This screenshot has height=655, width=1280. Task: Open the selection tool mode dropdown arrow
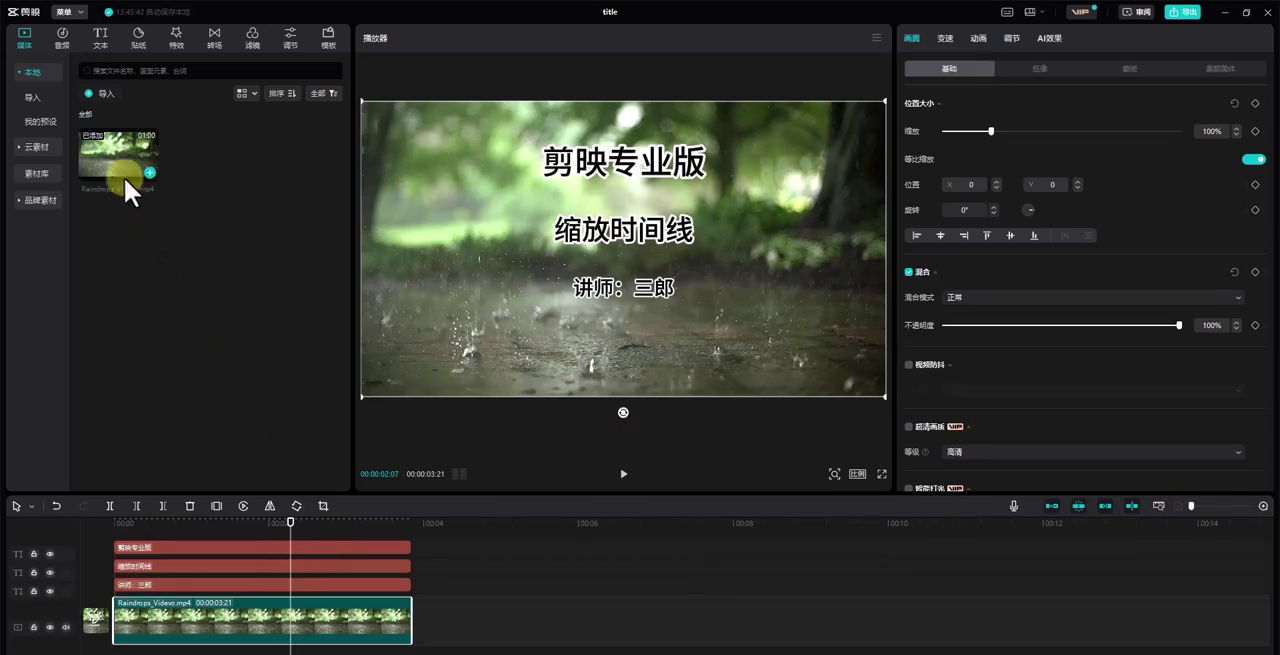(31, 507)
